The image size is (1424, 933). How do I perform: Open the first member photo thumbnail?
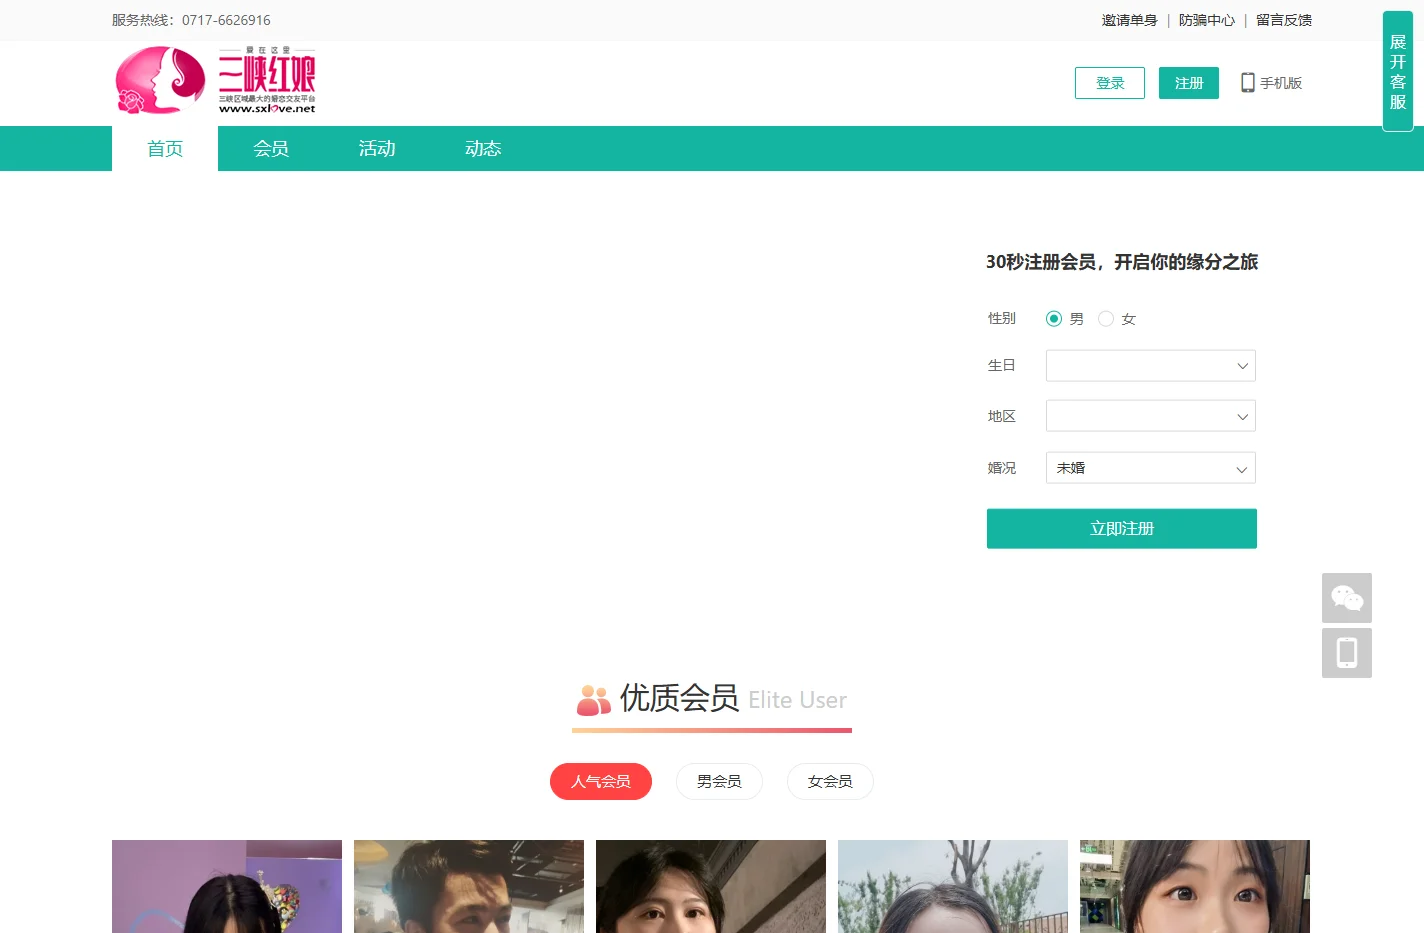(227, 886)
